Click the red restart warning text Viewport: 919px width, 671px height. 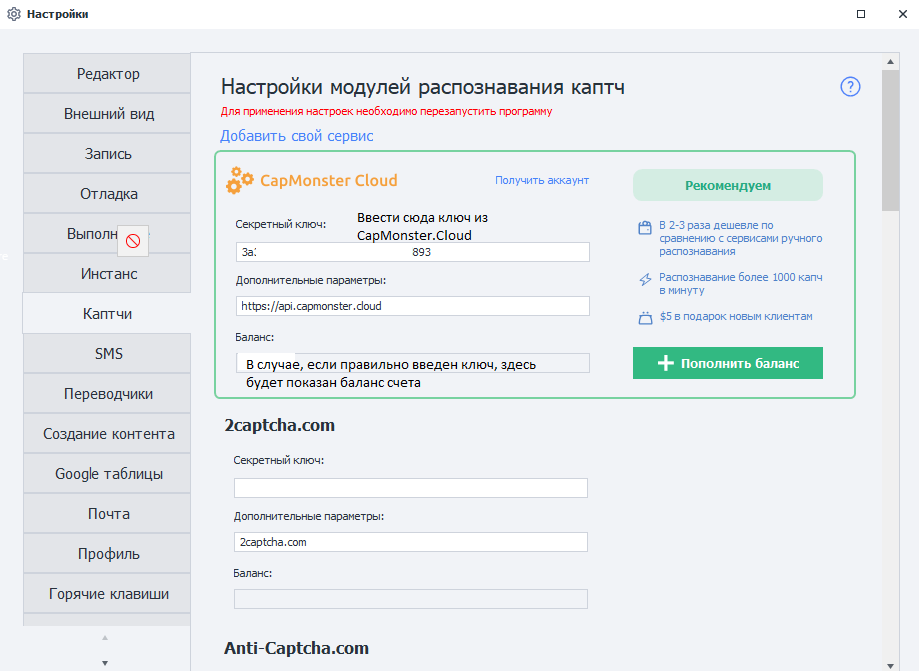tap(386, 111)
